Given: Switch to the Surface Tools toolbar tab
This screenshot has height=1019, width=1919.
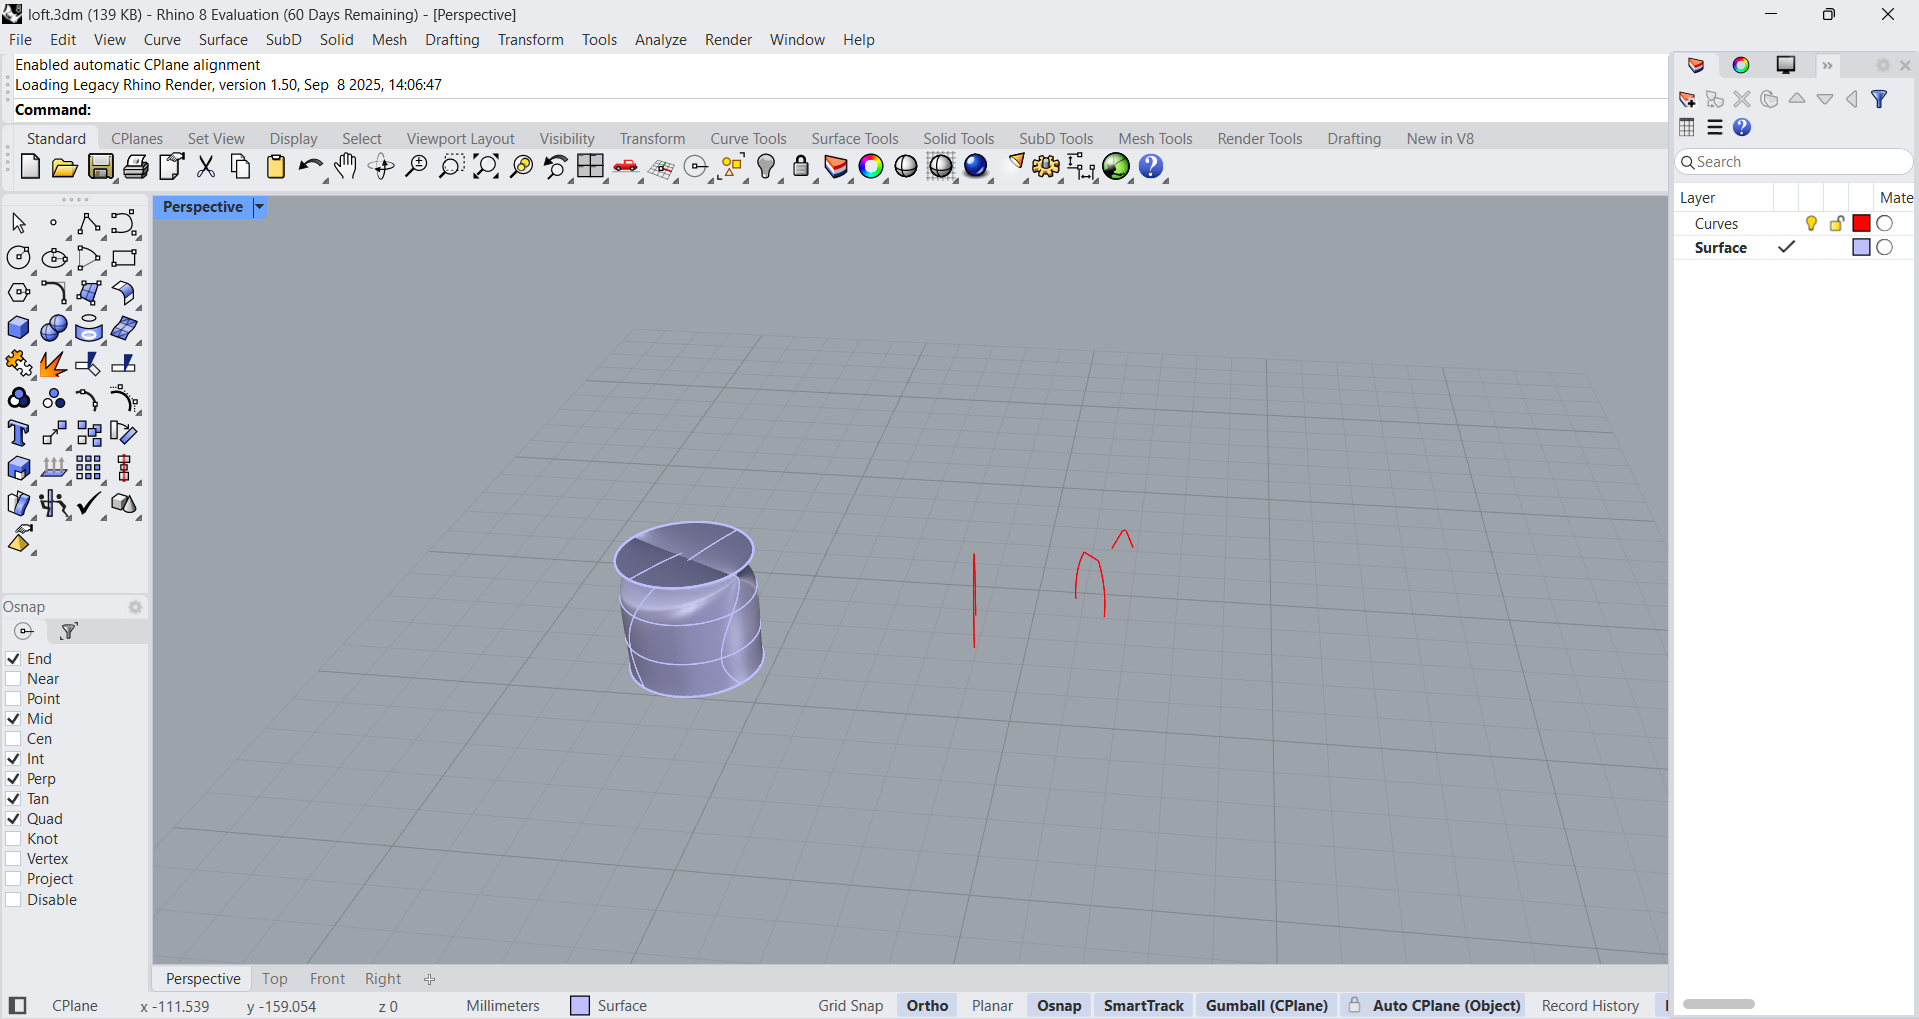Looking at the screenshot, I should point(854,139).
